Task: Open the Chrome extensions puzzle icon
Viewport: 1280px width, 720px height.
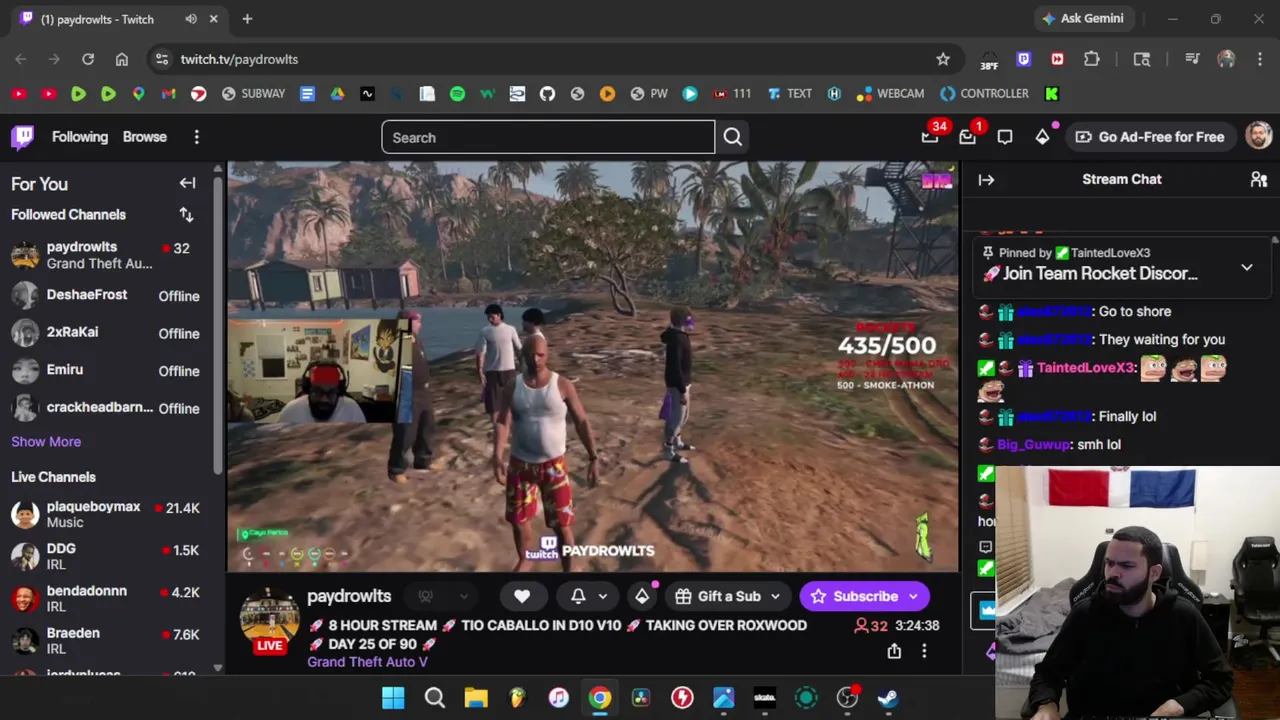Action: click(x=1092, y=59)
